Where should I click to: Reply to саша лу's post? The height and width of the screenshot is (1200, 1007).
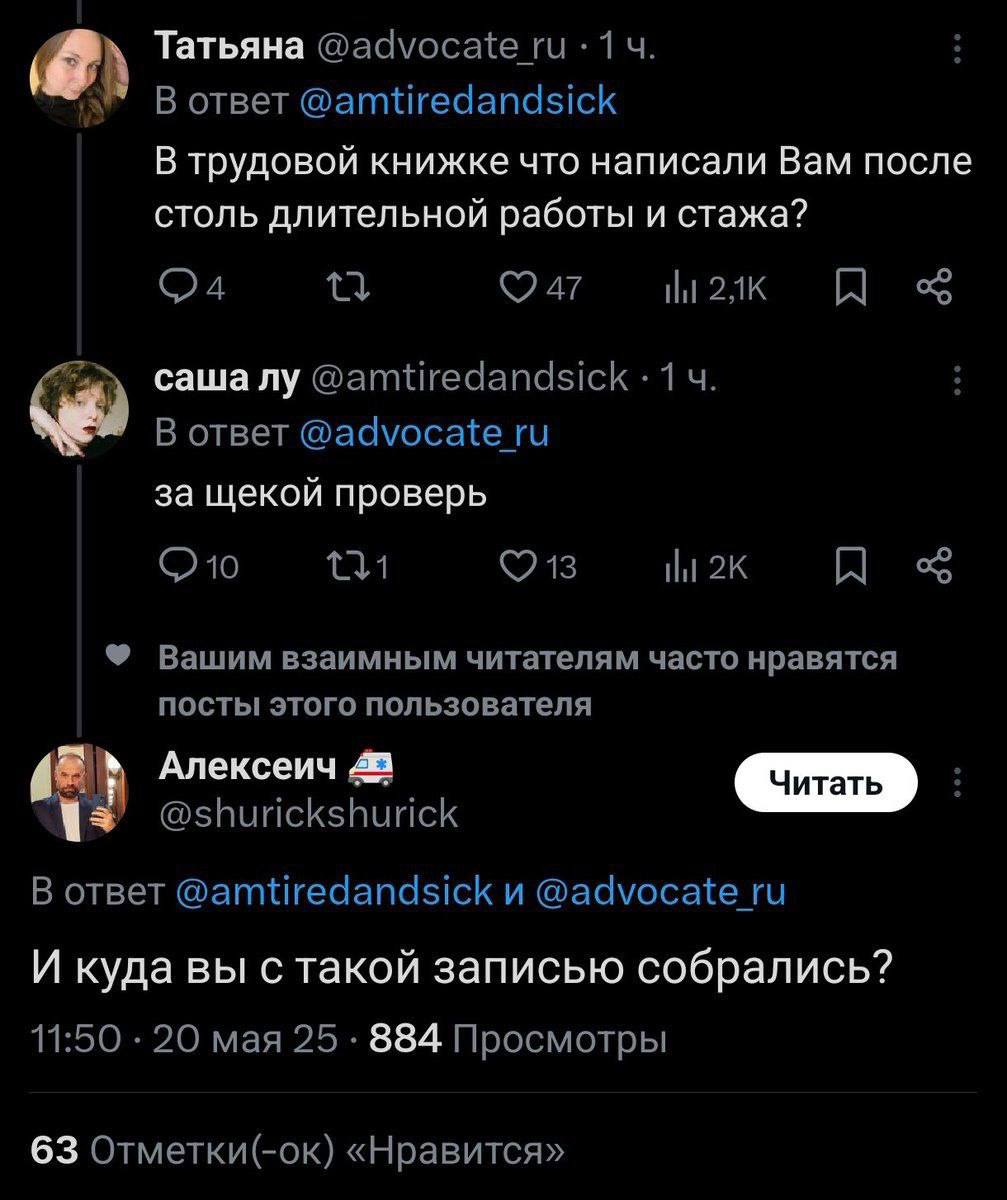coord(175,567)
